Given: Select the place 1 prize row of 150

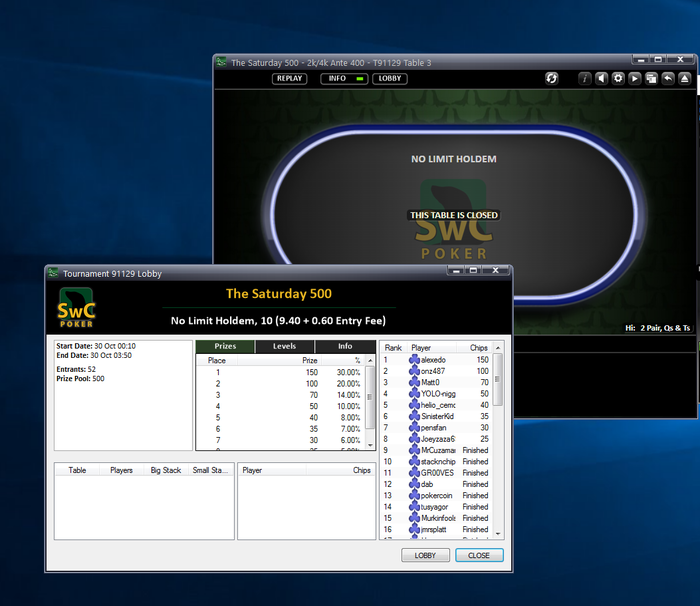Looking at the screenshot, I should tap(281, 372).
